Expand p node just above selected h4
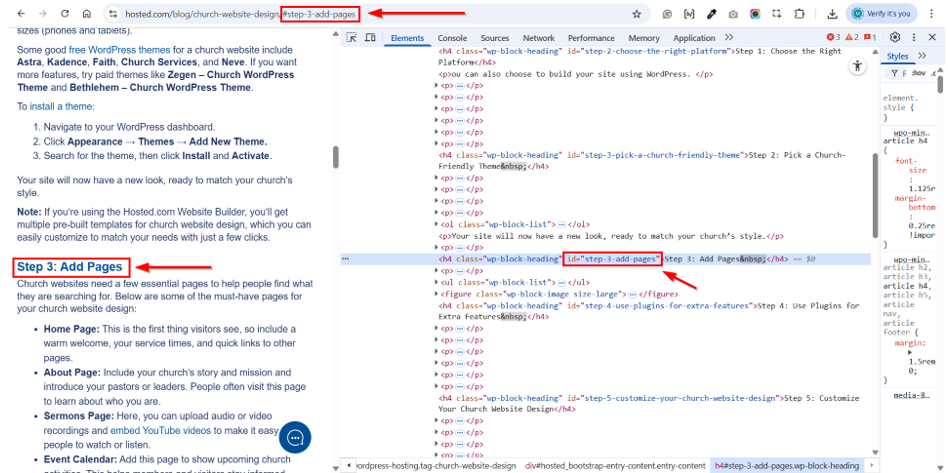The height and width of the screenshot is (473, 948). tap(437, 247)
